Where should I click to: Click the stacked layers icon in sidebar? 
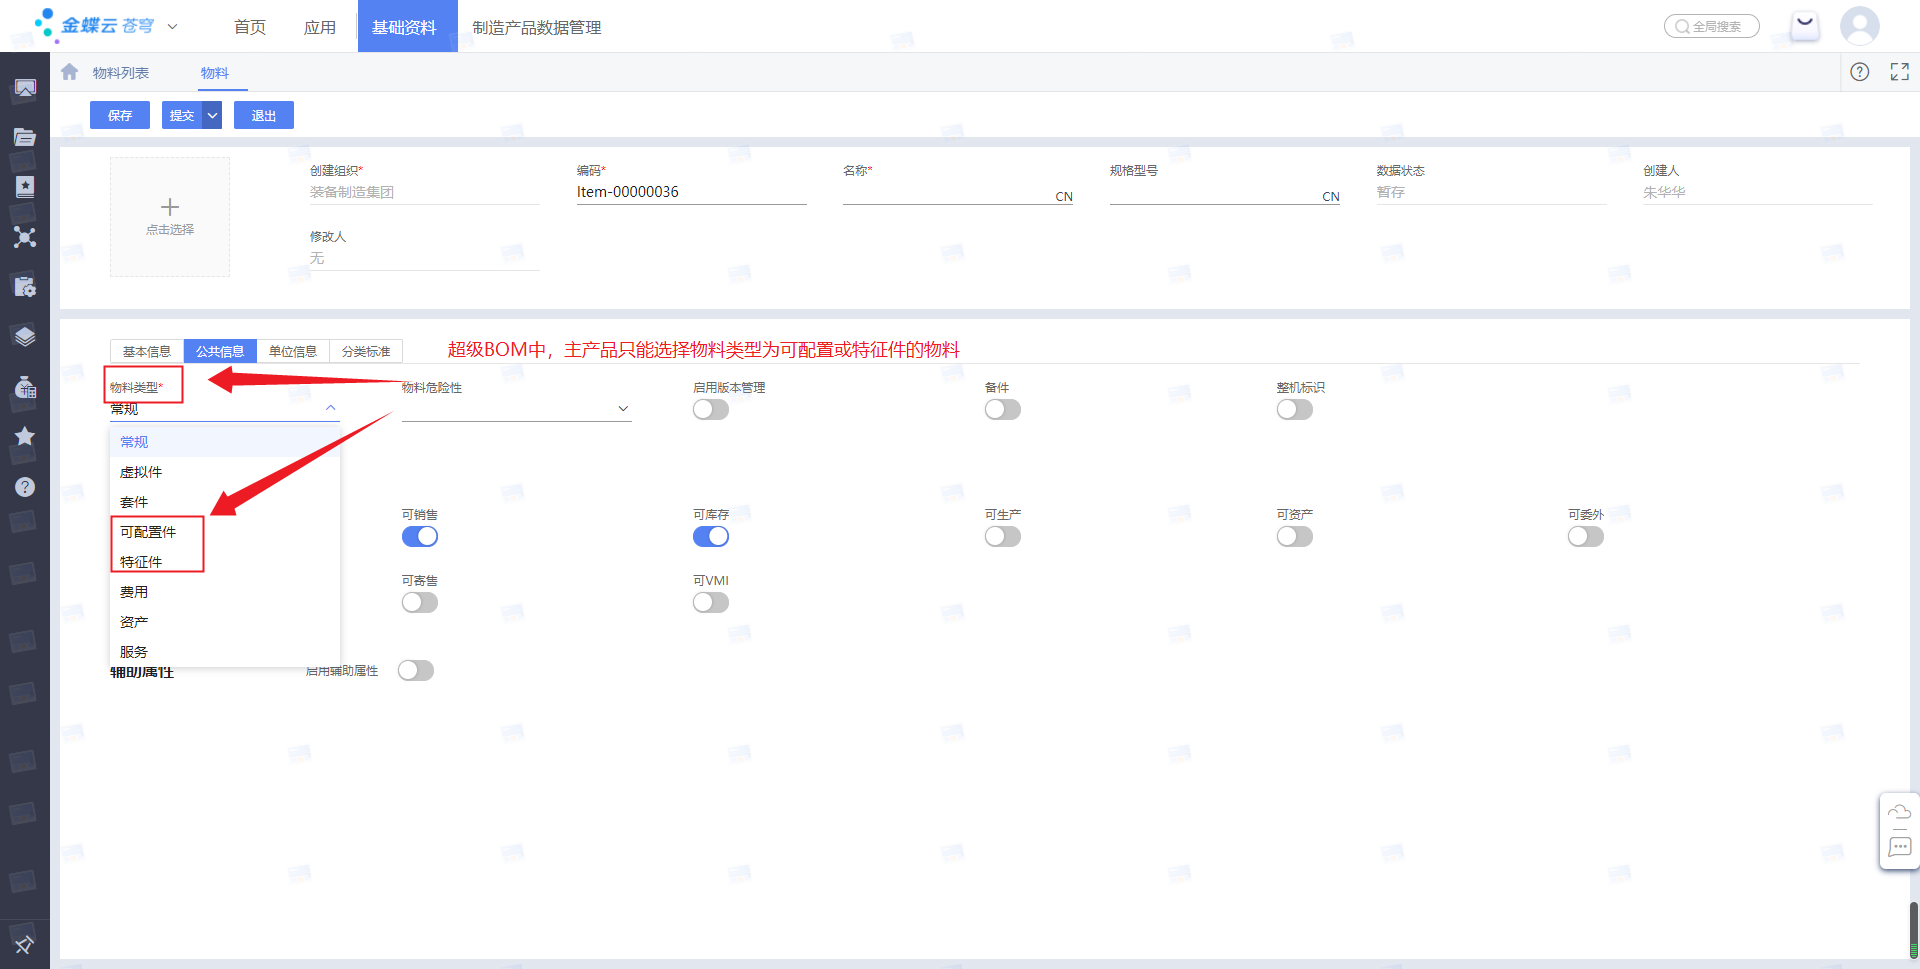pos(25,336)
